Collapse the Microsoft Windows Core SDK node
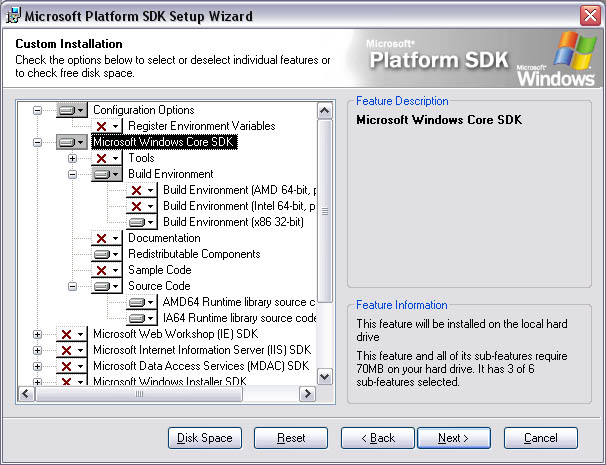606x465 pixels. [37, 142]
